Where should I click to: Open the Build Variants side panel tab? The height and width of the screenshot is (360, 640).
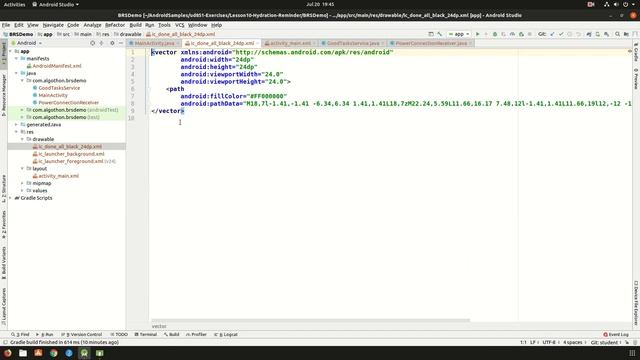coord(4,263)
